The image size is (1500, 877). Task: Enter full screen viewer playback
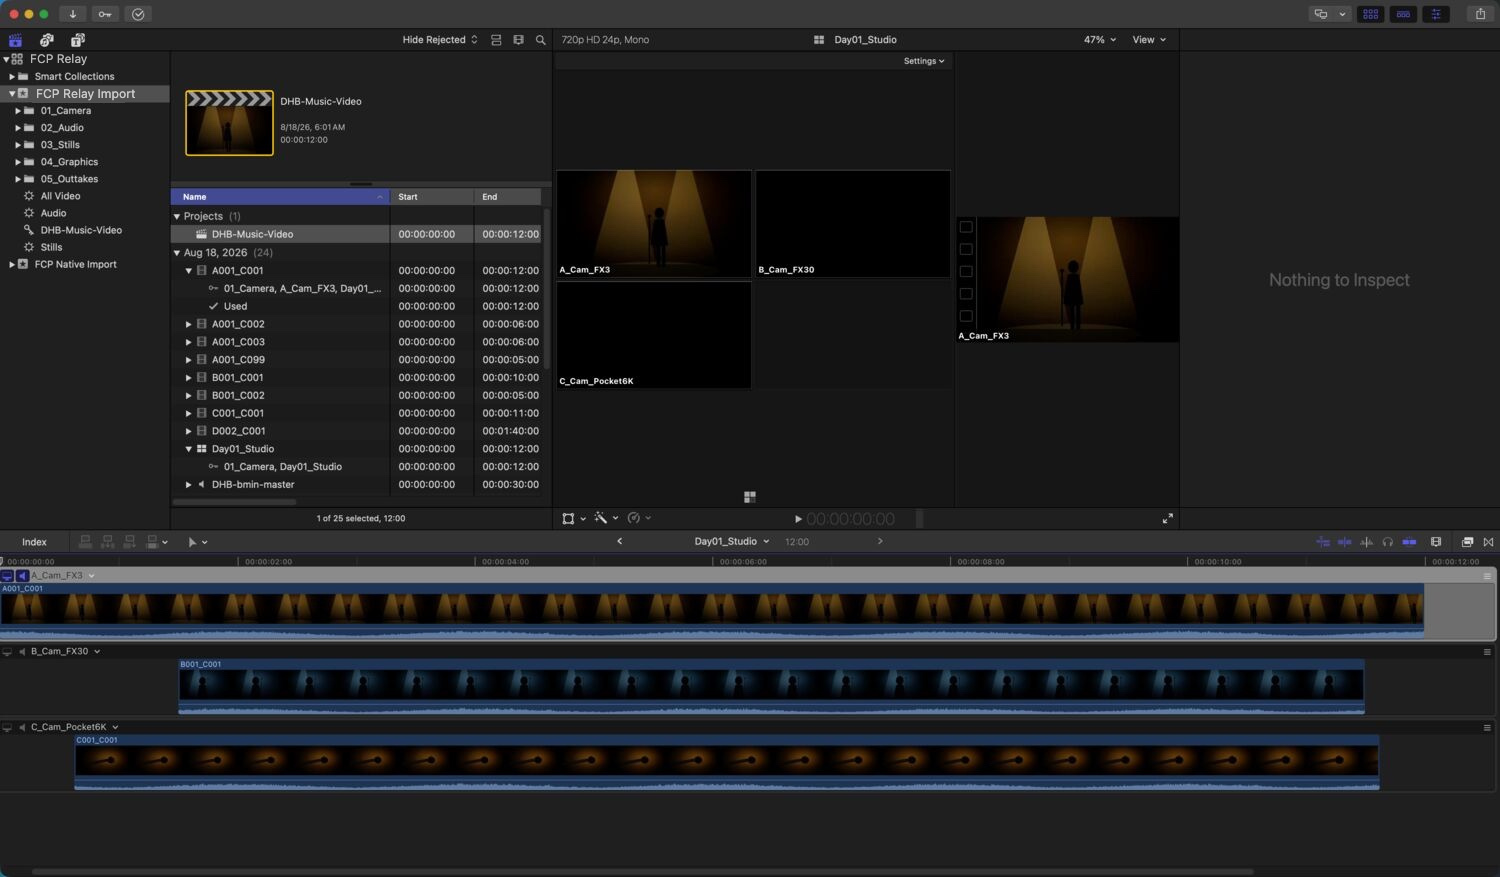click(1167, 518)
